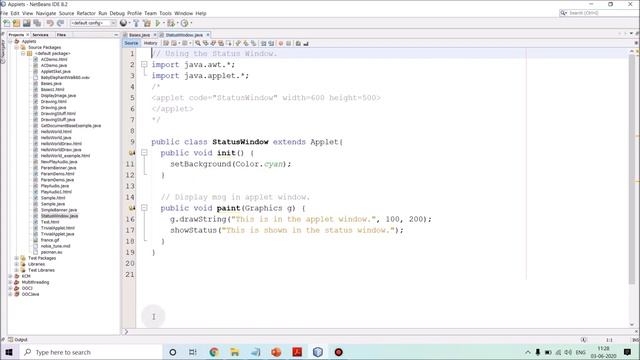This screenshot has width=640, height=360.
Task: Expand the Multithreading project node
Action: point(10,282)
